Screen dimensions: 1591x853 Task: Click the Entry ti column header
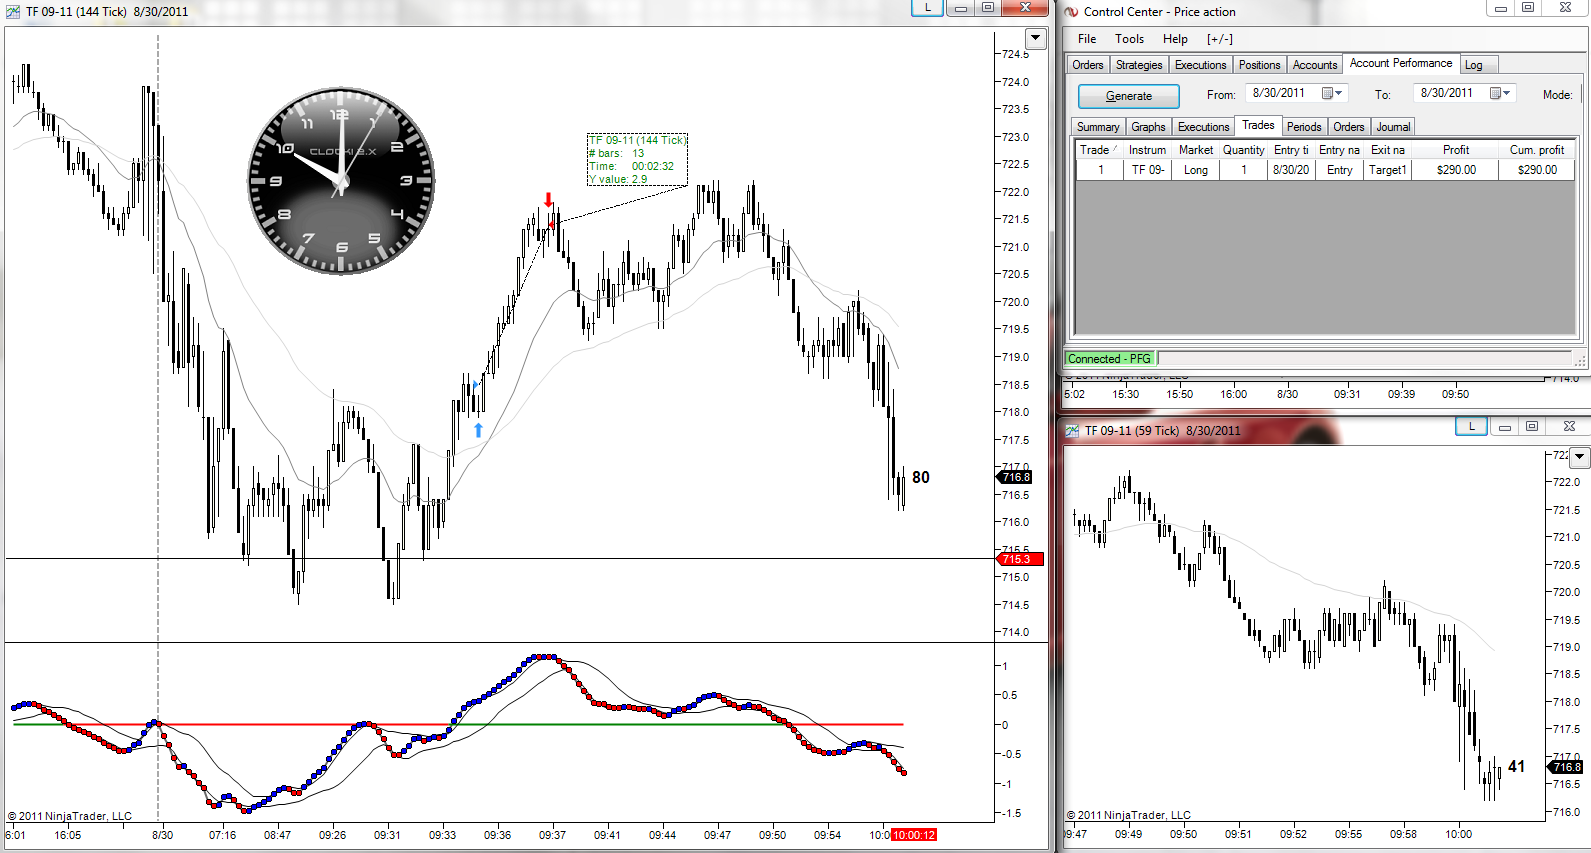[x=1292, y=150]
